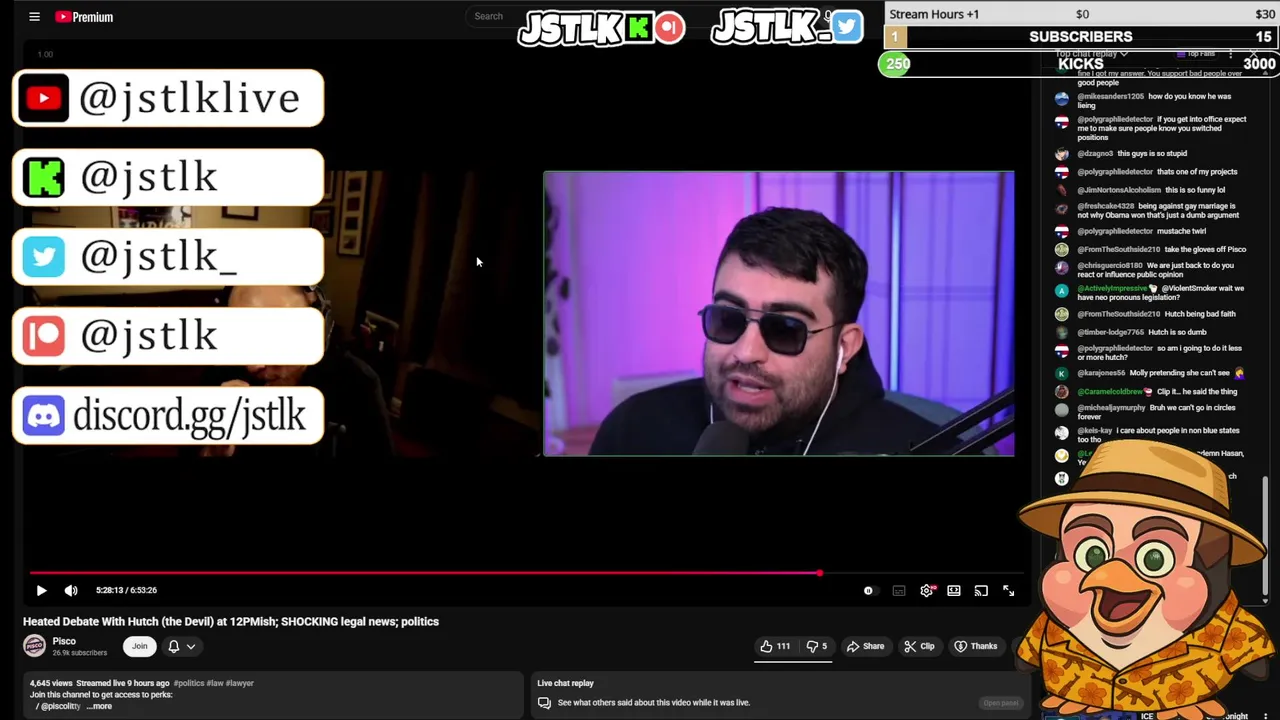Click Open panel for Live chat replay
Screen dimensions: 1280x720
(1000, 703)
